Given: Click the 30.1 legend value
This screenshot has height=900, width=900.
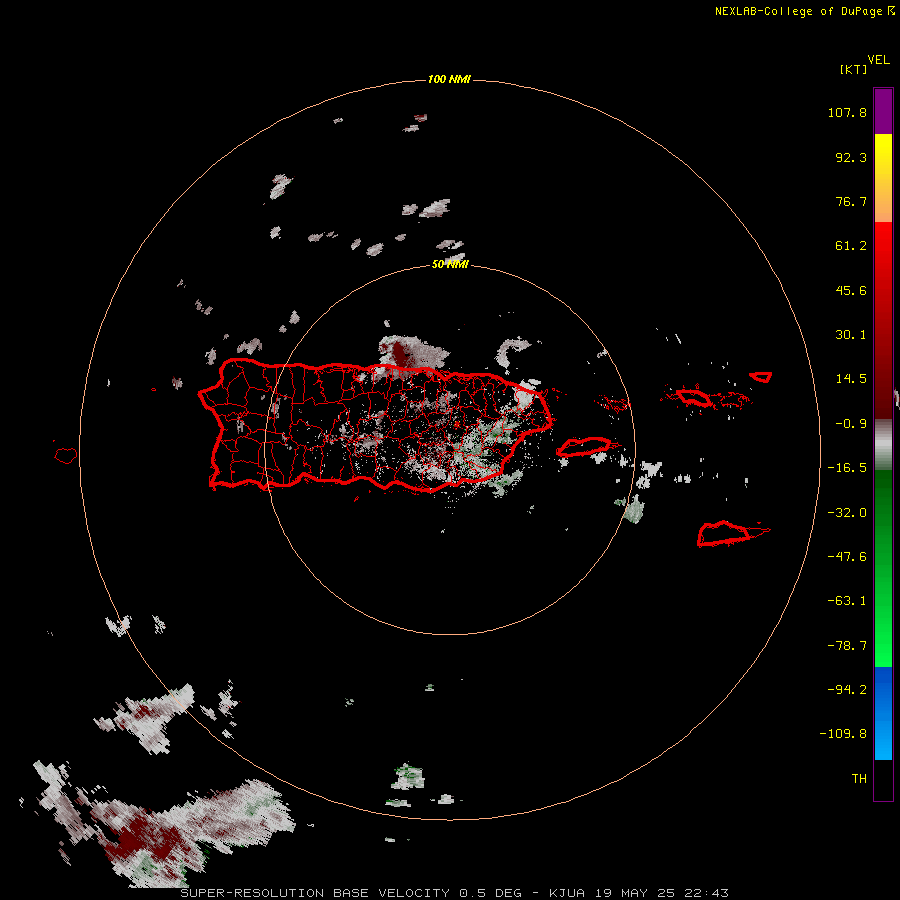Looking at the screenshot, I should point(851,335).
